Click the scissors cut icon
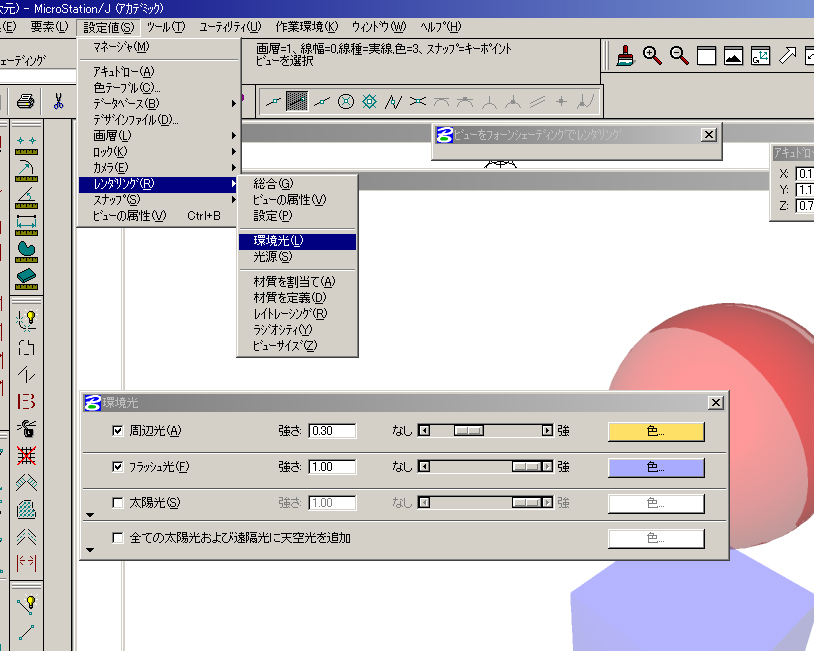 point(58,101)
